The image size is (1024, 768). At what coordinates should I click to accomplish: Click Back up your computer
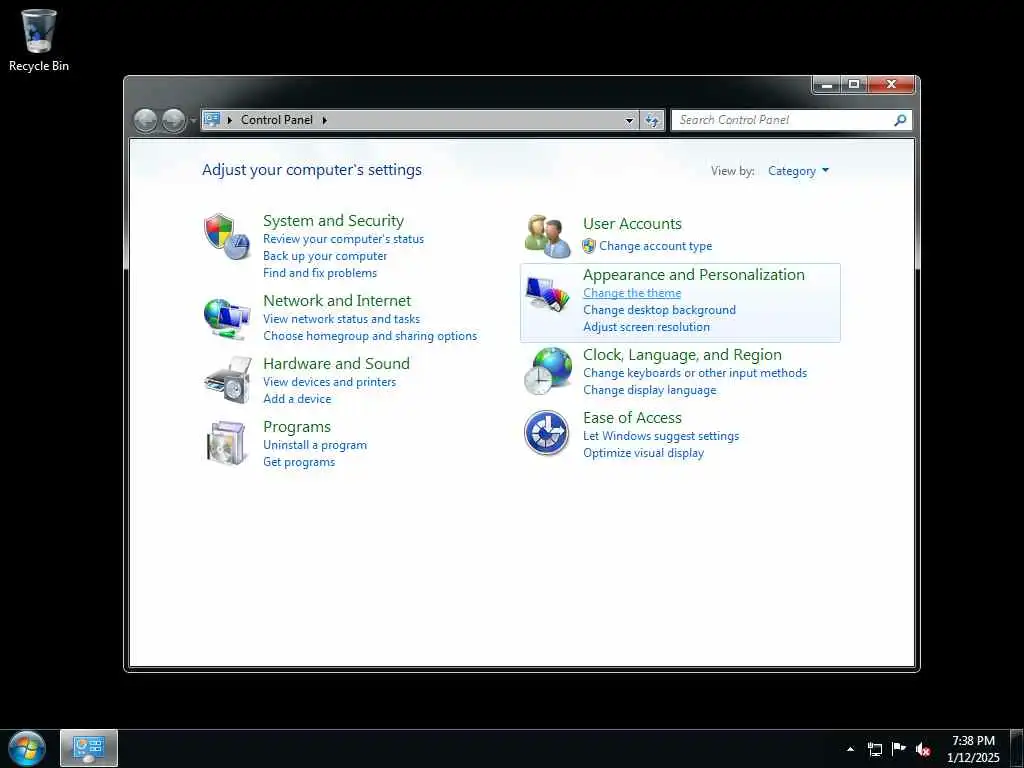coord(325,256)
